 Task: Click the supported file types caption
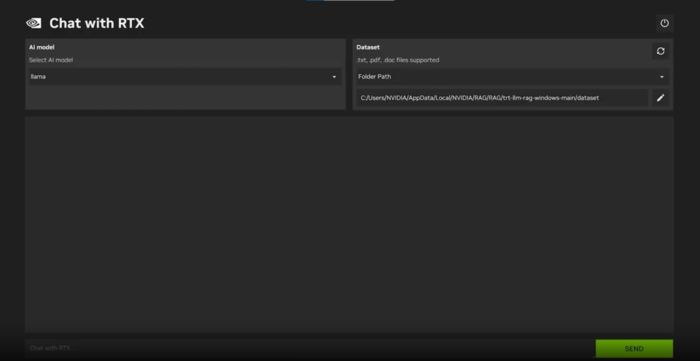coord(398,60)
